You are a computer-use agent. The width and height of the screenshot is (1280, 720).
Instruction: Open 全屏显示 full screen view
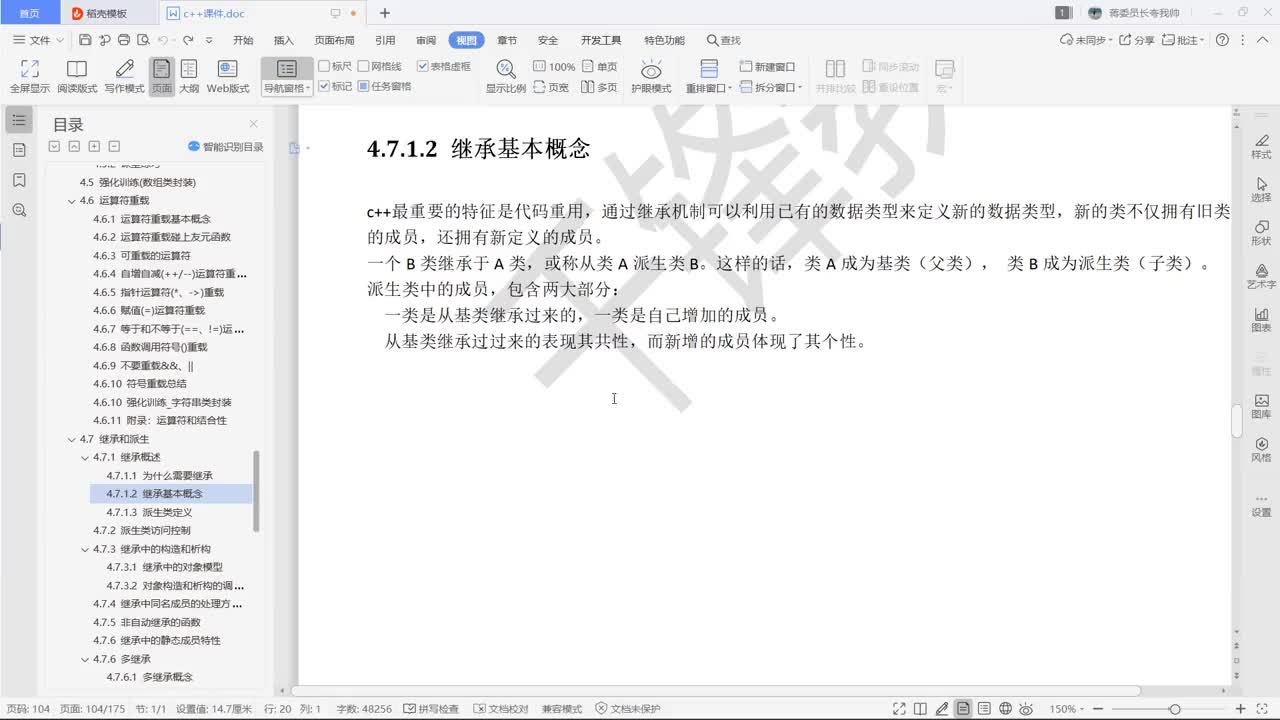pos(30,76)
